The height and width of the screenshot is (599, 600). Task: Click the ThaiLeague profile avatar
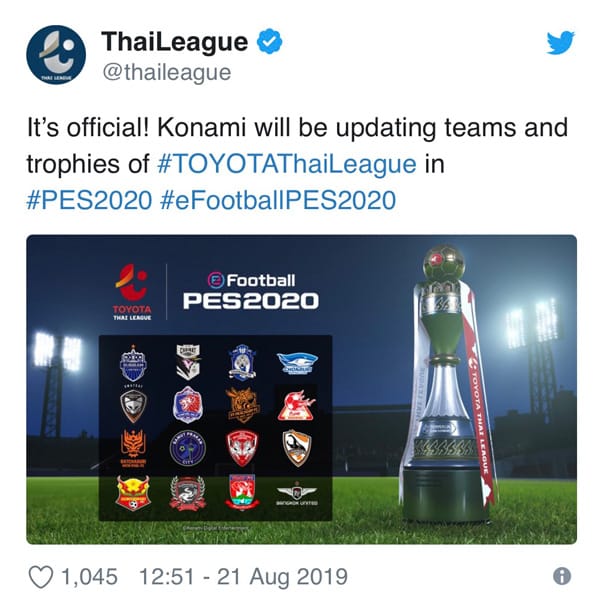point(56,55)
